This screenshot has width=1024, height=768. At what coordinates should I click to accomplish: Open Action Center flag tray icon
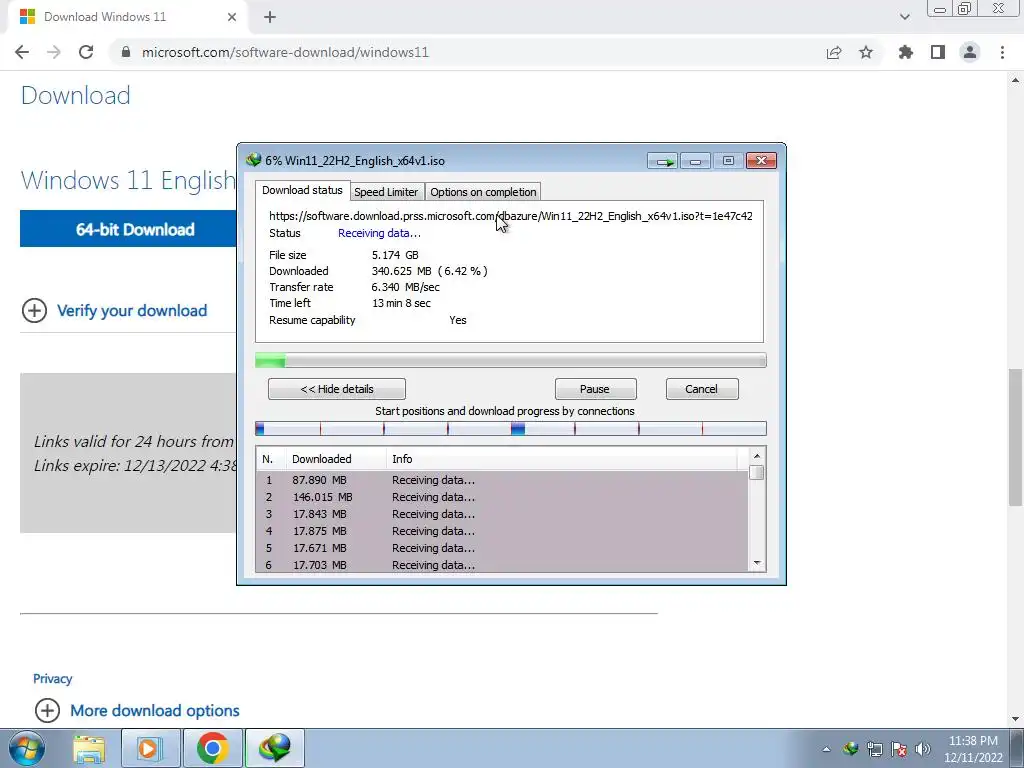pyautogui.click(x=899, y=749)
